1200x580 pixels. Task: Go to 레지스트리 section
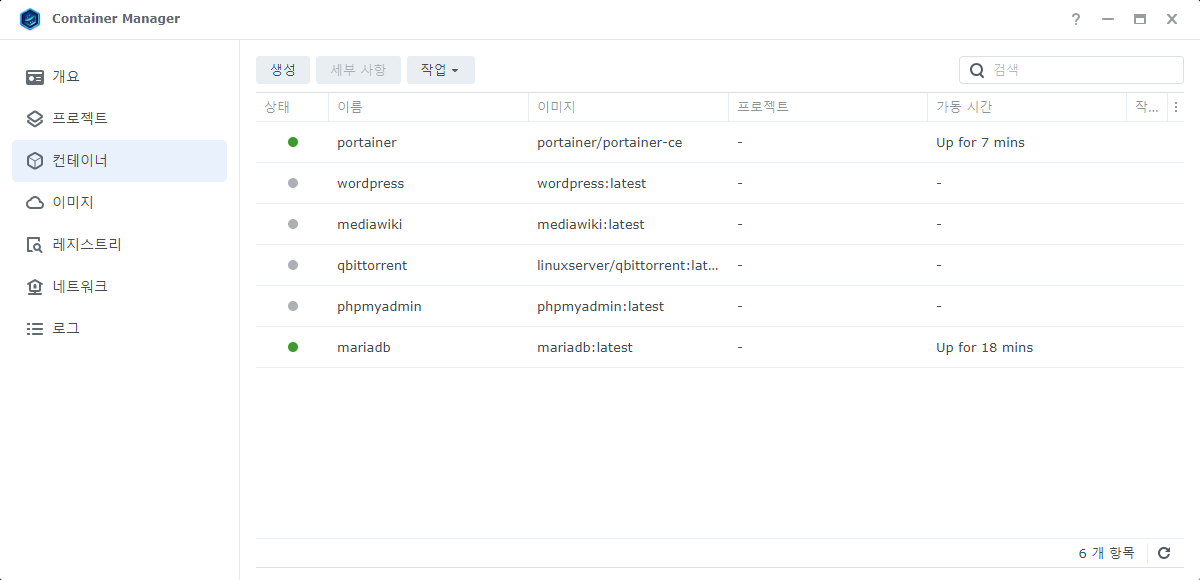coord(119,245)
